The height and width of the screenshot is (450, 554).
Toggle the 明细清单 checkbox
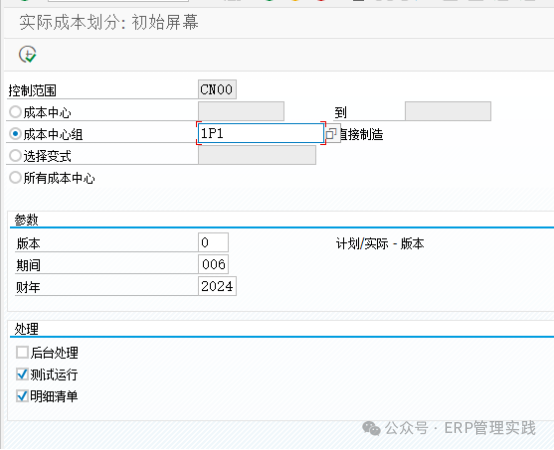coord(22,396)
